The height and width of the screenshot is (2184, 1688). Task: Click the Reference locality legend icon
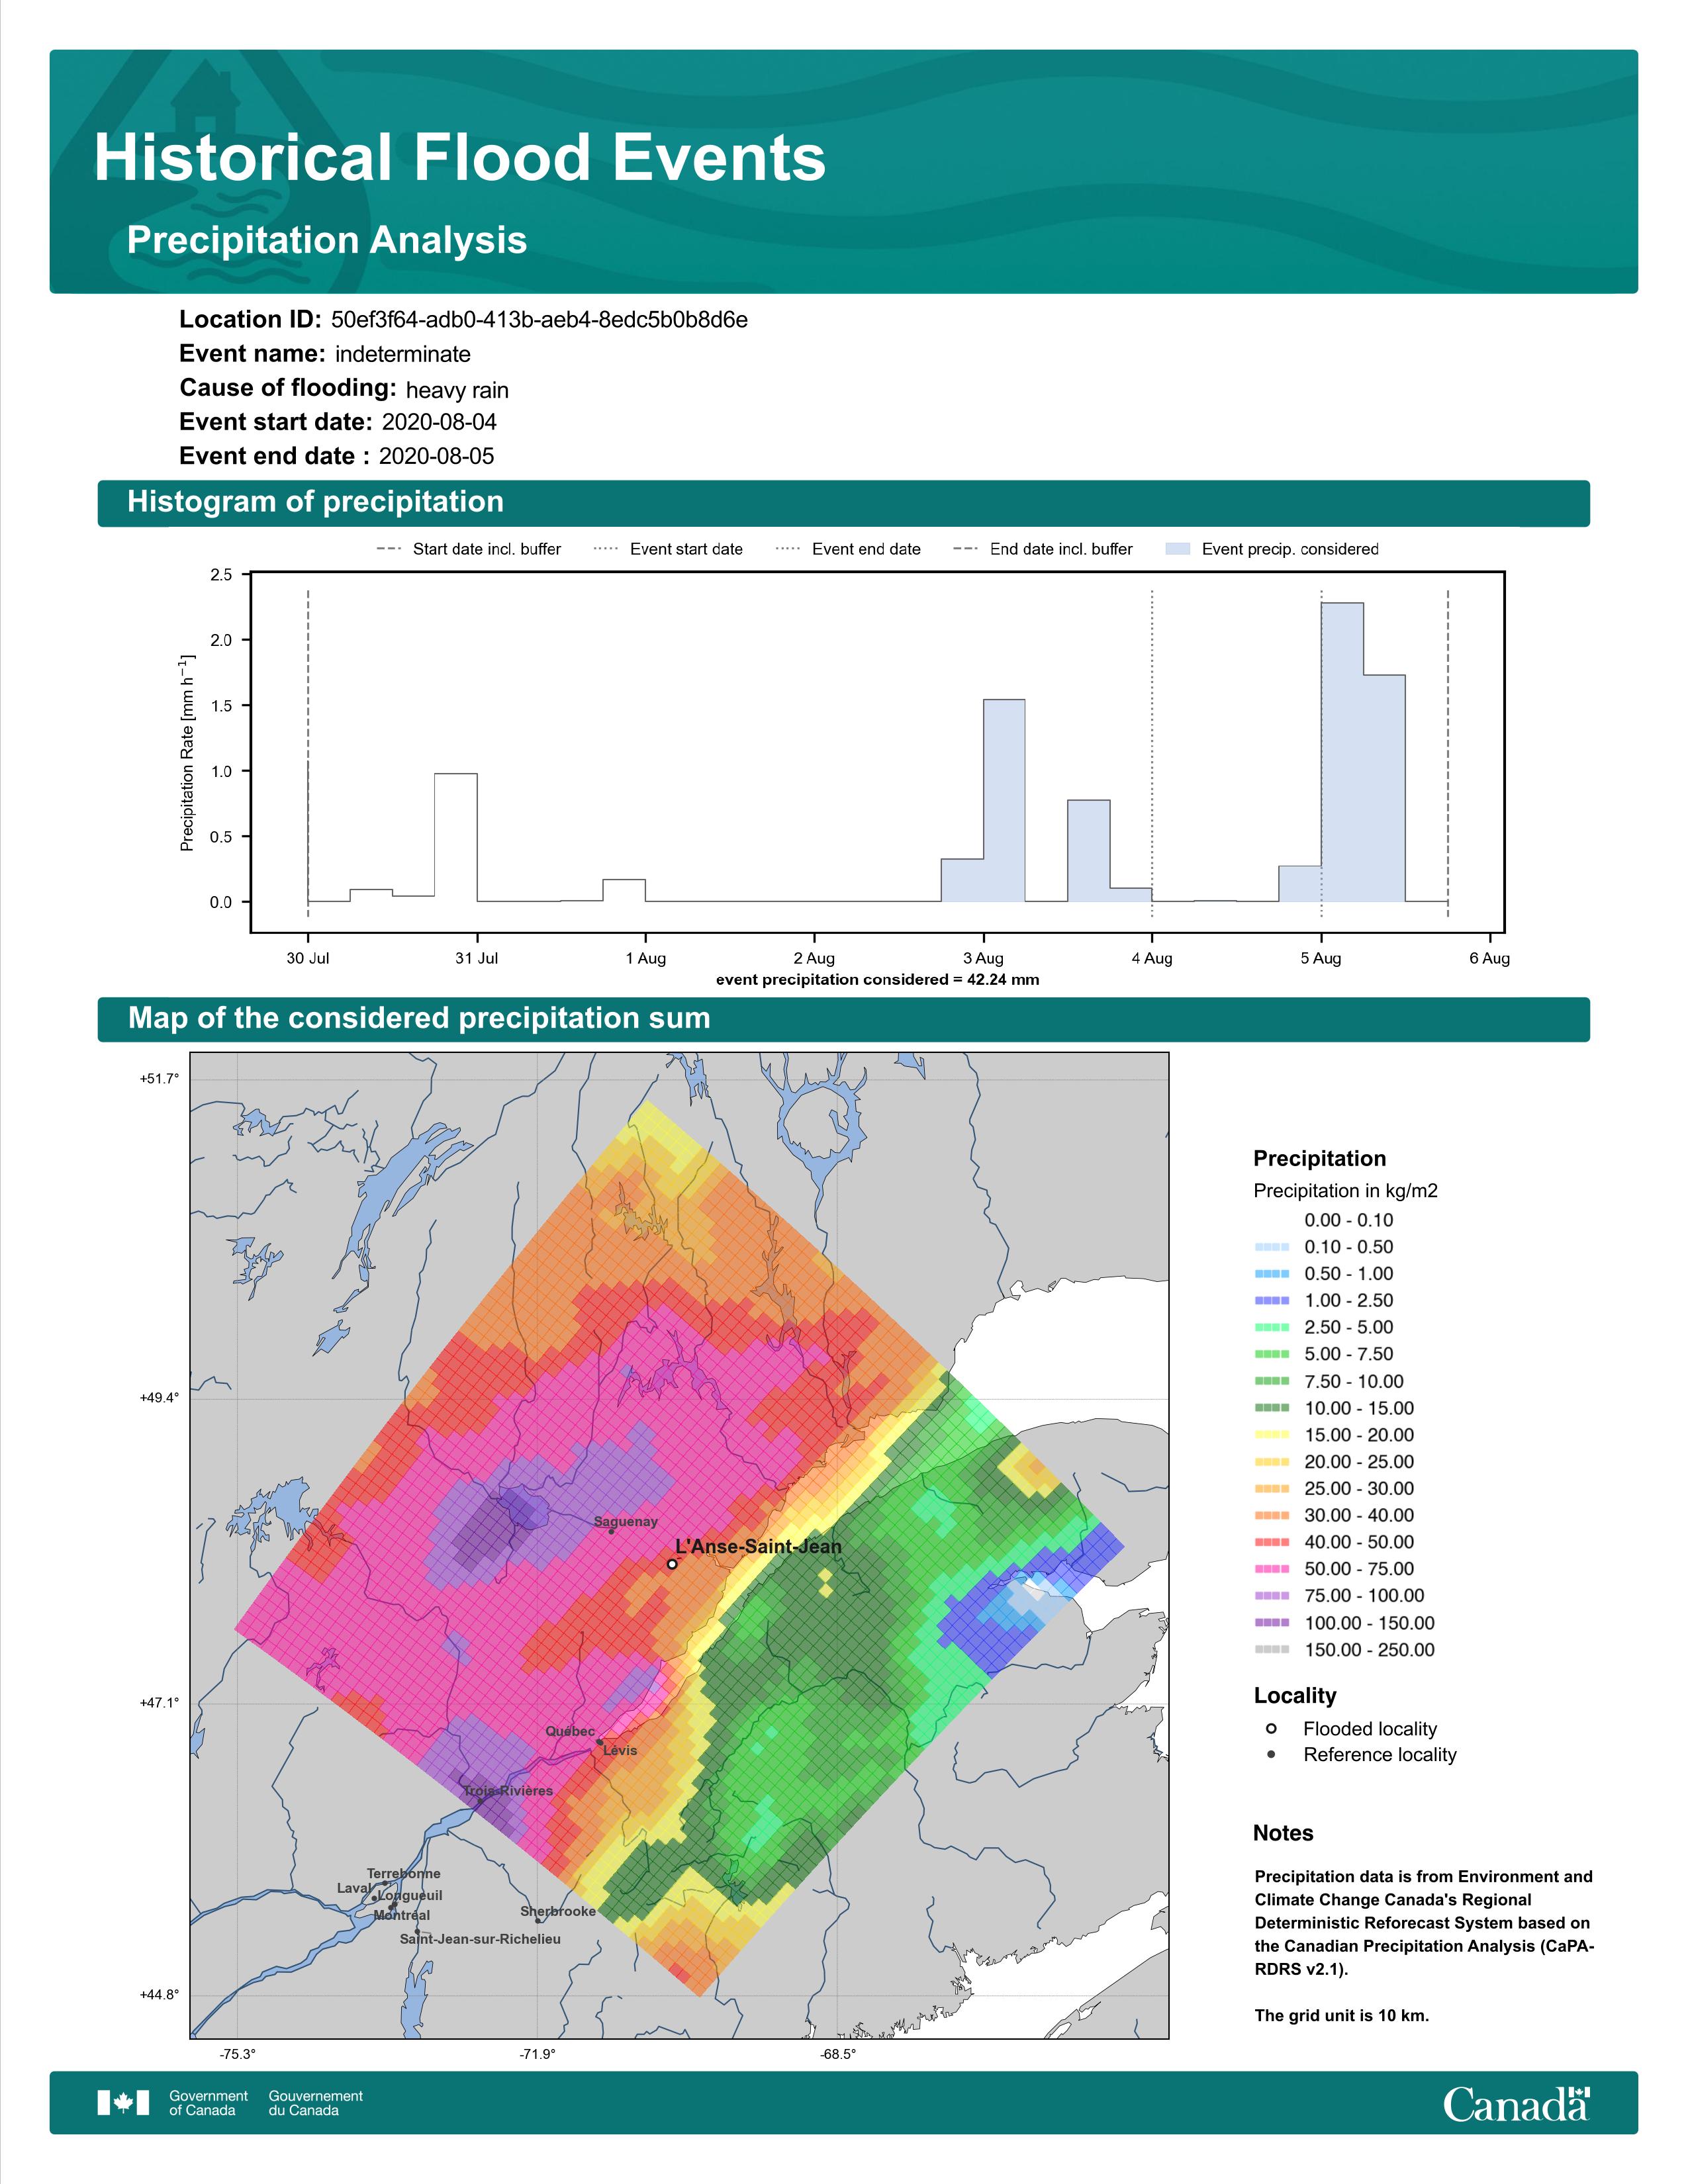pos(1271,1754)
